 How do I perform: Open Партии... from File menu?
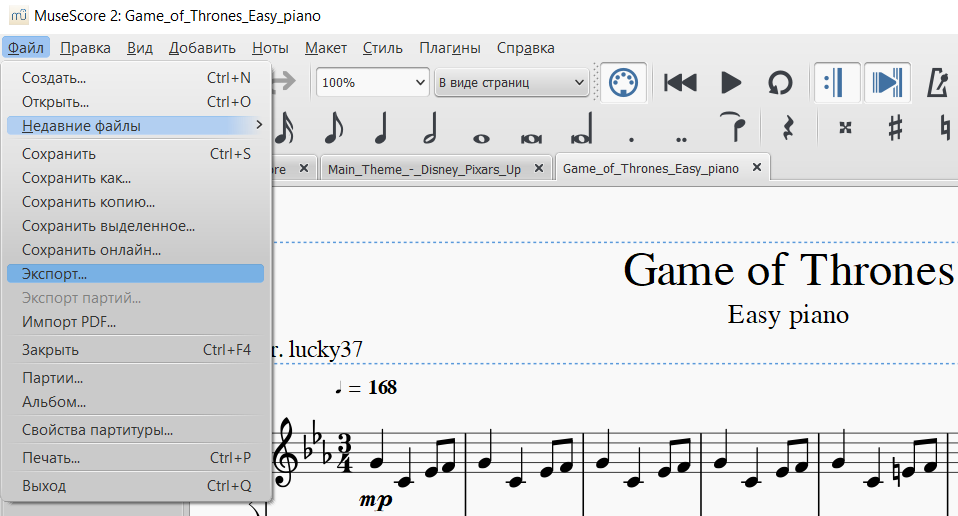tap(136, 378)
